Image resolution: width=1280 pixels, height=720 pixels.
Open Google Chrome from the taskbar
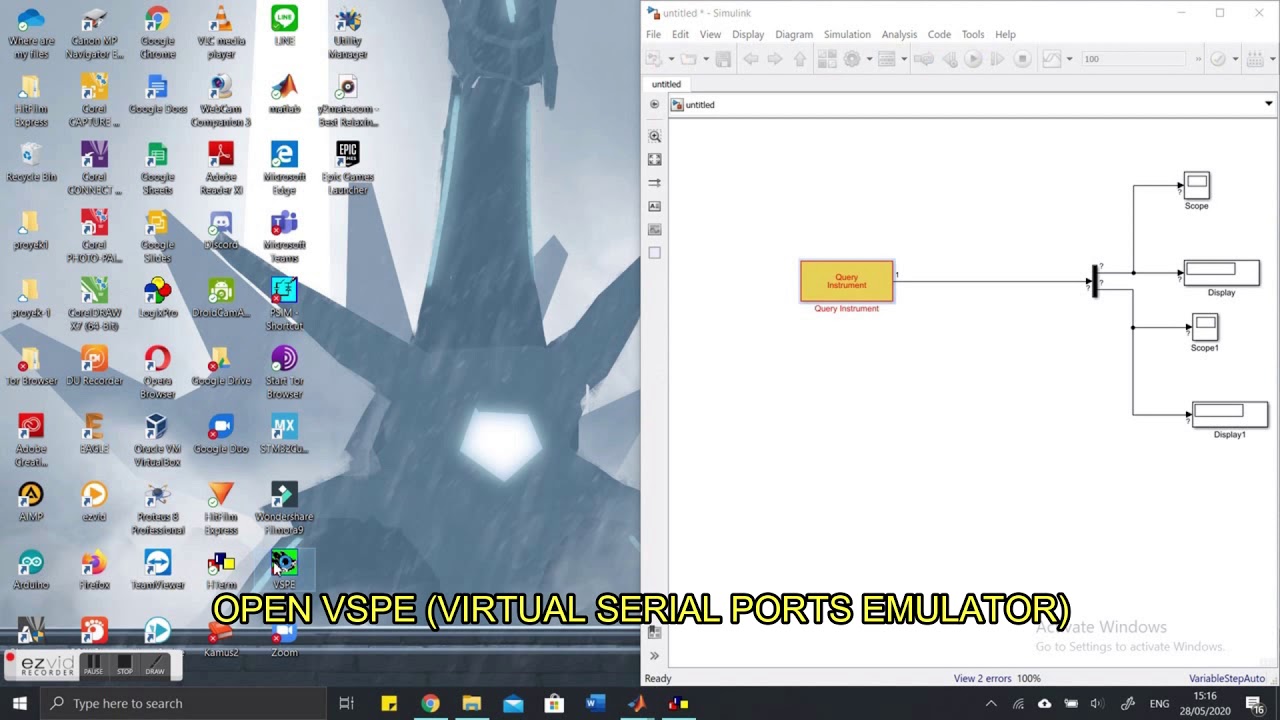click(x=430, y=703)
